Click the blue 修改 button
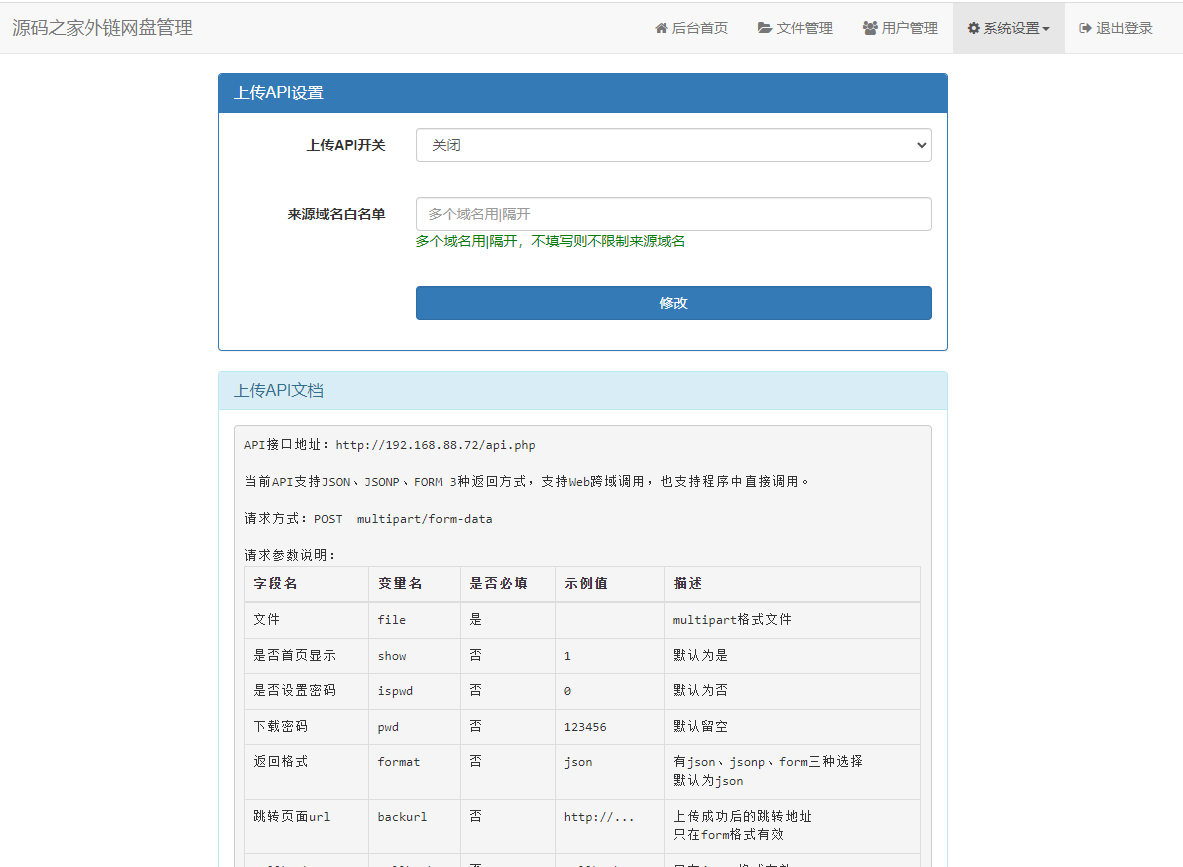The width and height of the screenshot is (1183, 867). point(674,303)
